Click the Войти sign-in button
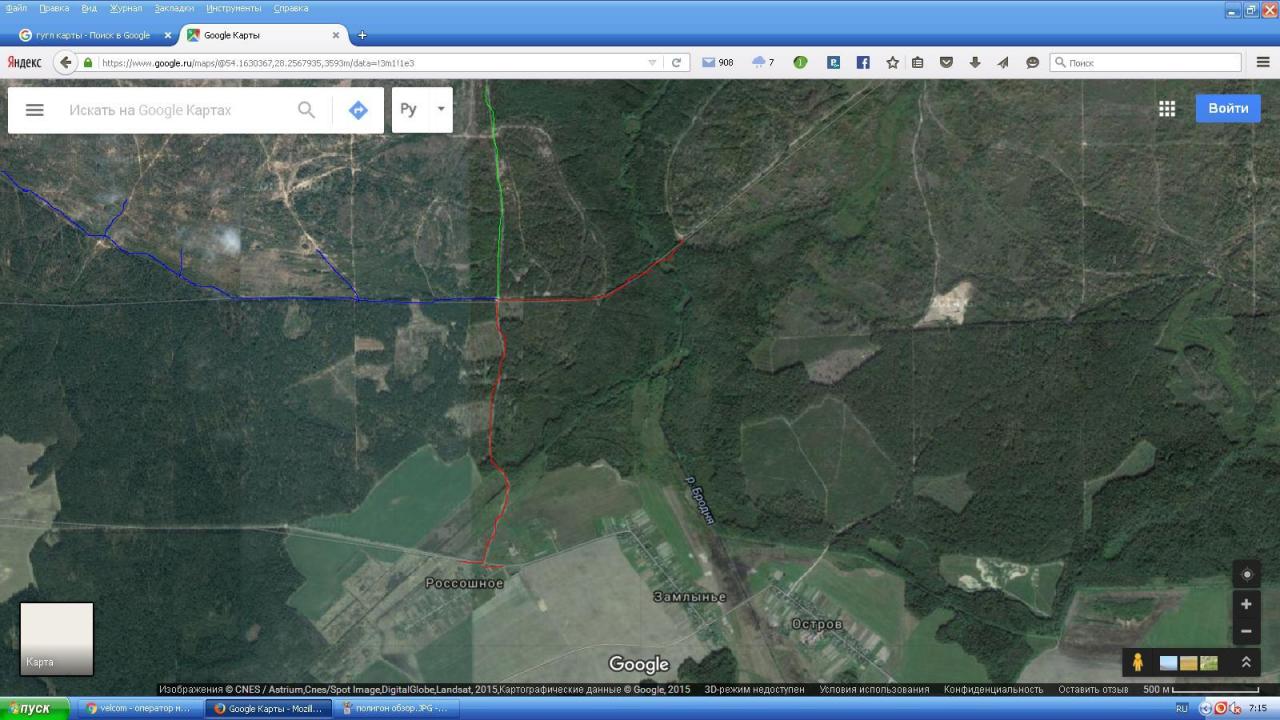 pyautogui.click(x=1227, y=108)
